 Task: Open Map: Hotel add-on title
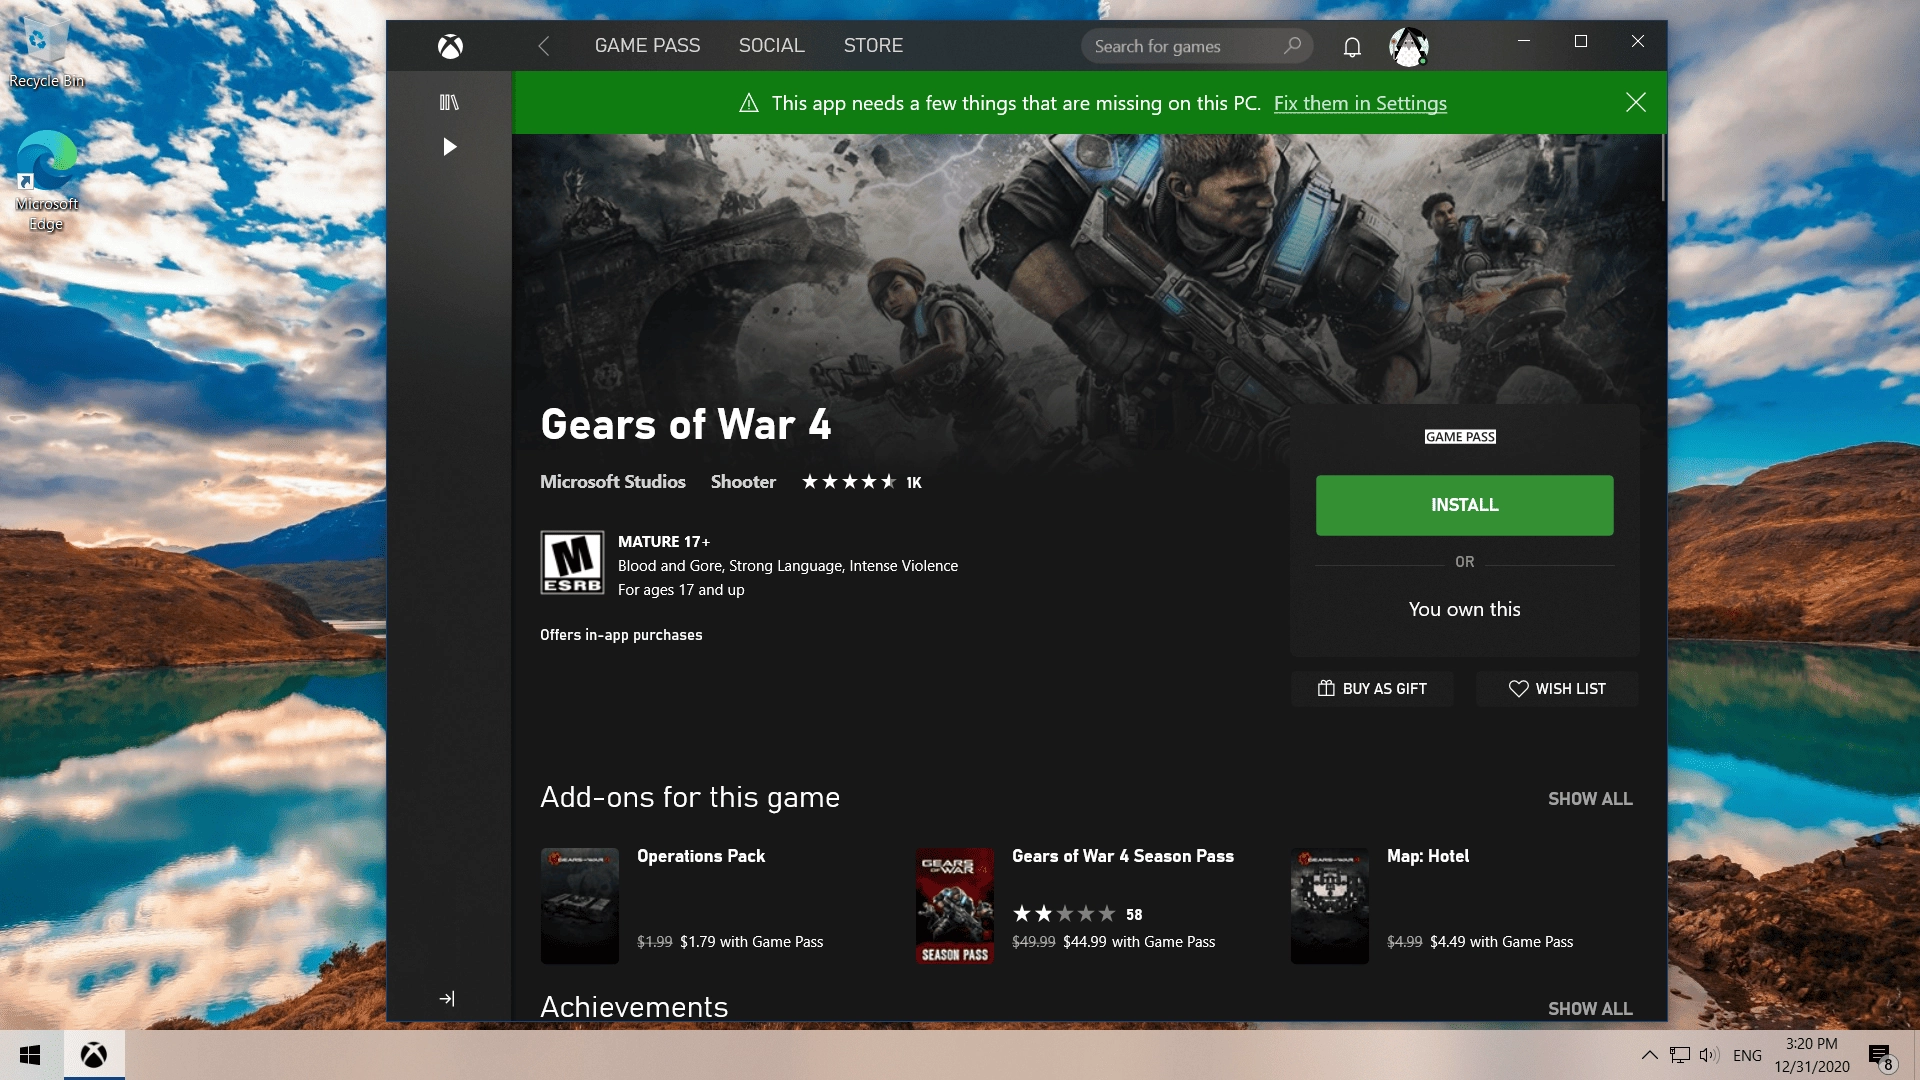tap(1427, 856)
